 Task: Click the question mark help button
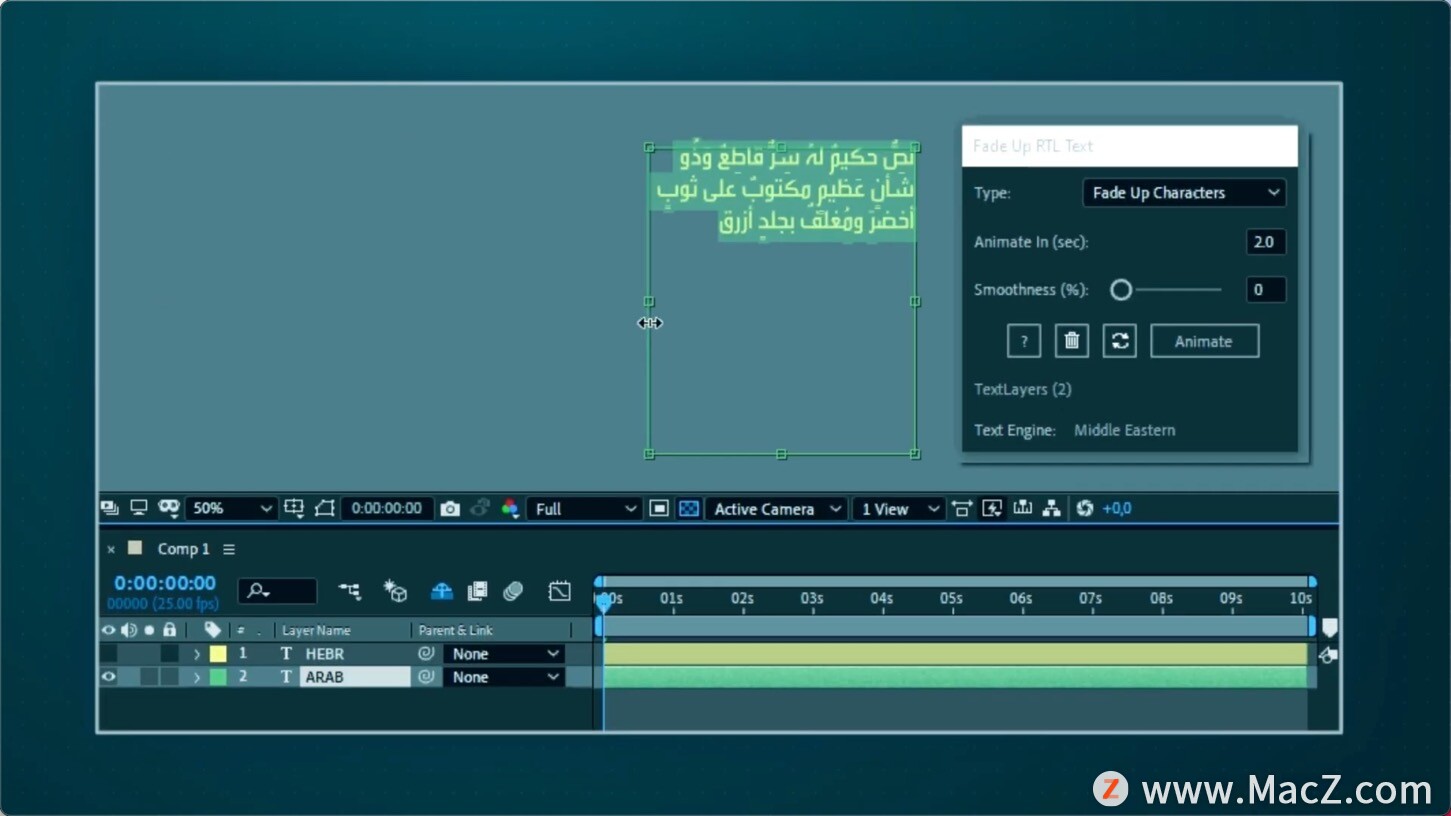click(1024, 341)
